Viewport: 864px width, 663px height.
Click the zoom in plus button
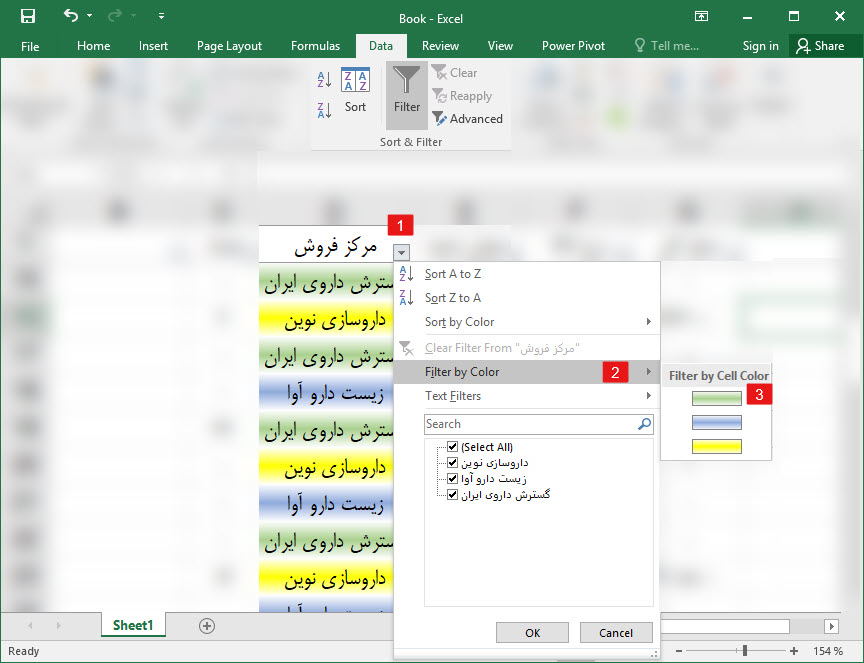793,651
